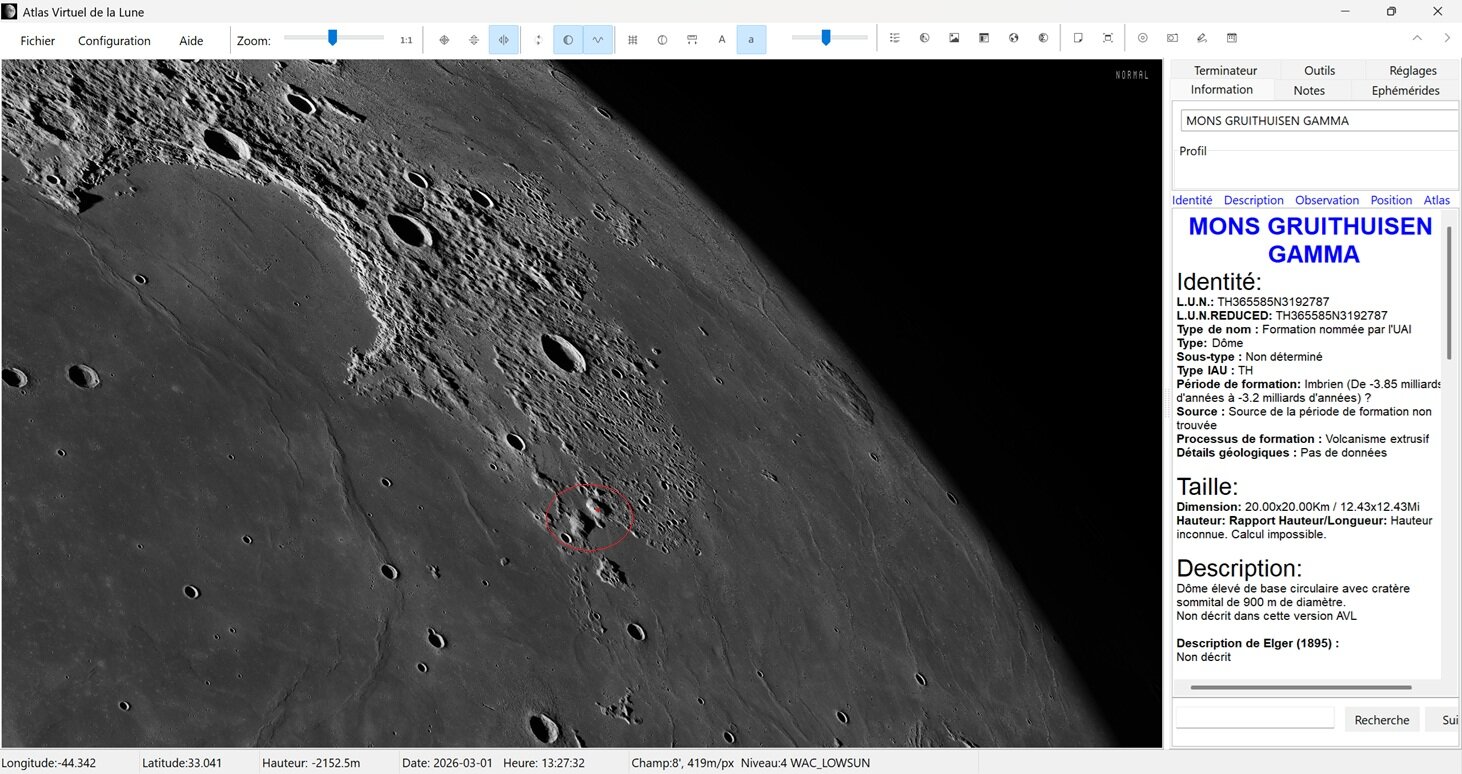Image resolution: width=1462 pixels, height=774 pixels.
Task: Click the picture image toolbar icon
Action: (x=954, y=38)
